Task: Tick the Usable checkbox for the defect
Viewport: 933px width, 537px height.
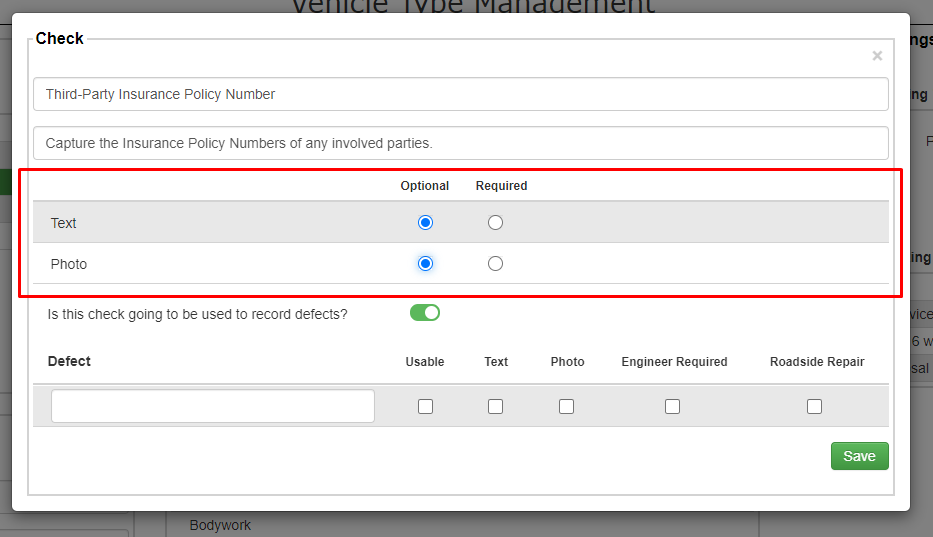Action: click(425, 407)
